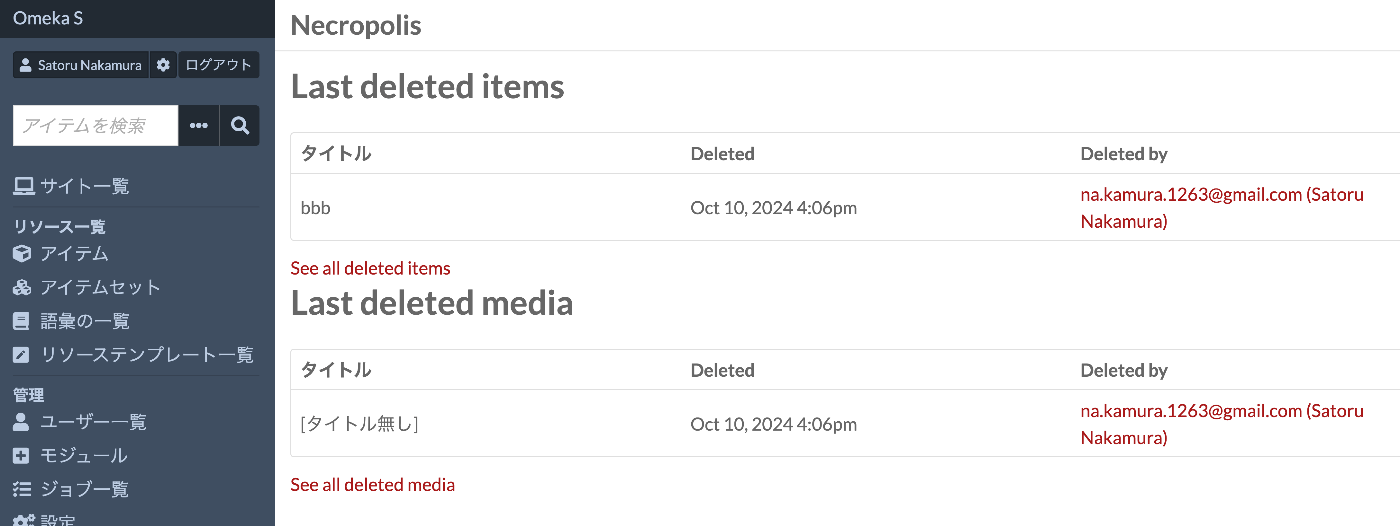Open advanced search ellipsis button

[199, 126]
